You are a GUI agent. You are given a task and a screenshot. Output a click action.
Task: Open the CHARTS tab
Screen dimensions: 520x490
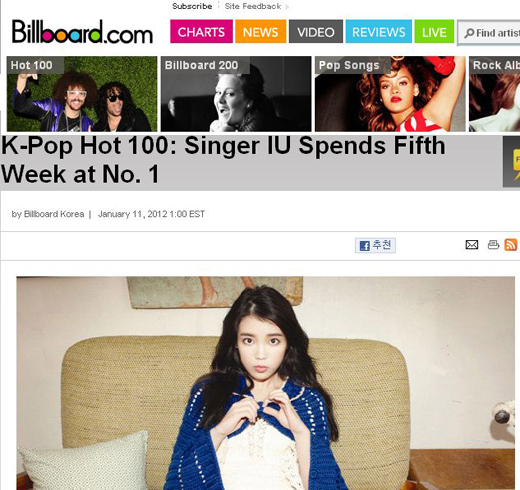201,32
